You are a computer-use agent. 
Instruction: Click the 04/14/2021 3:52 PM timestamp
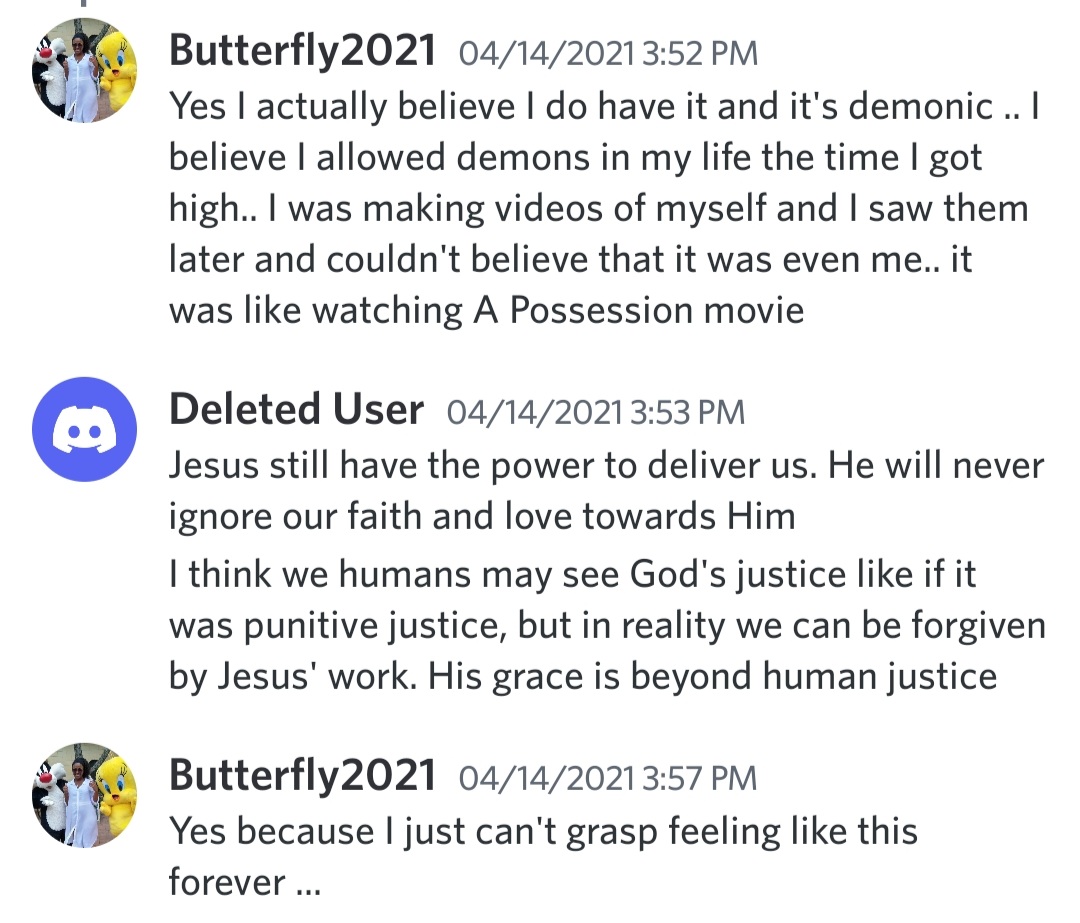click(x=608, y=53)
